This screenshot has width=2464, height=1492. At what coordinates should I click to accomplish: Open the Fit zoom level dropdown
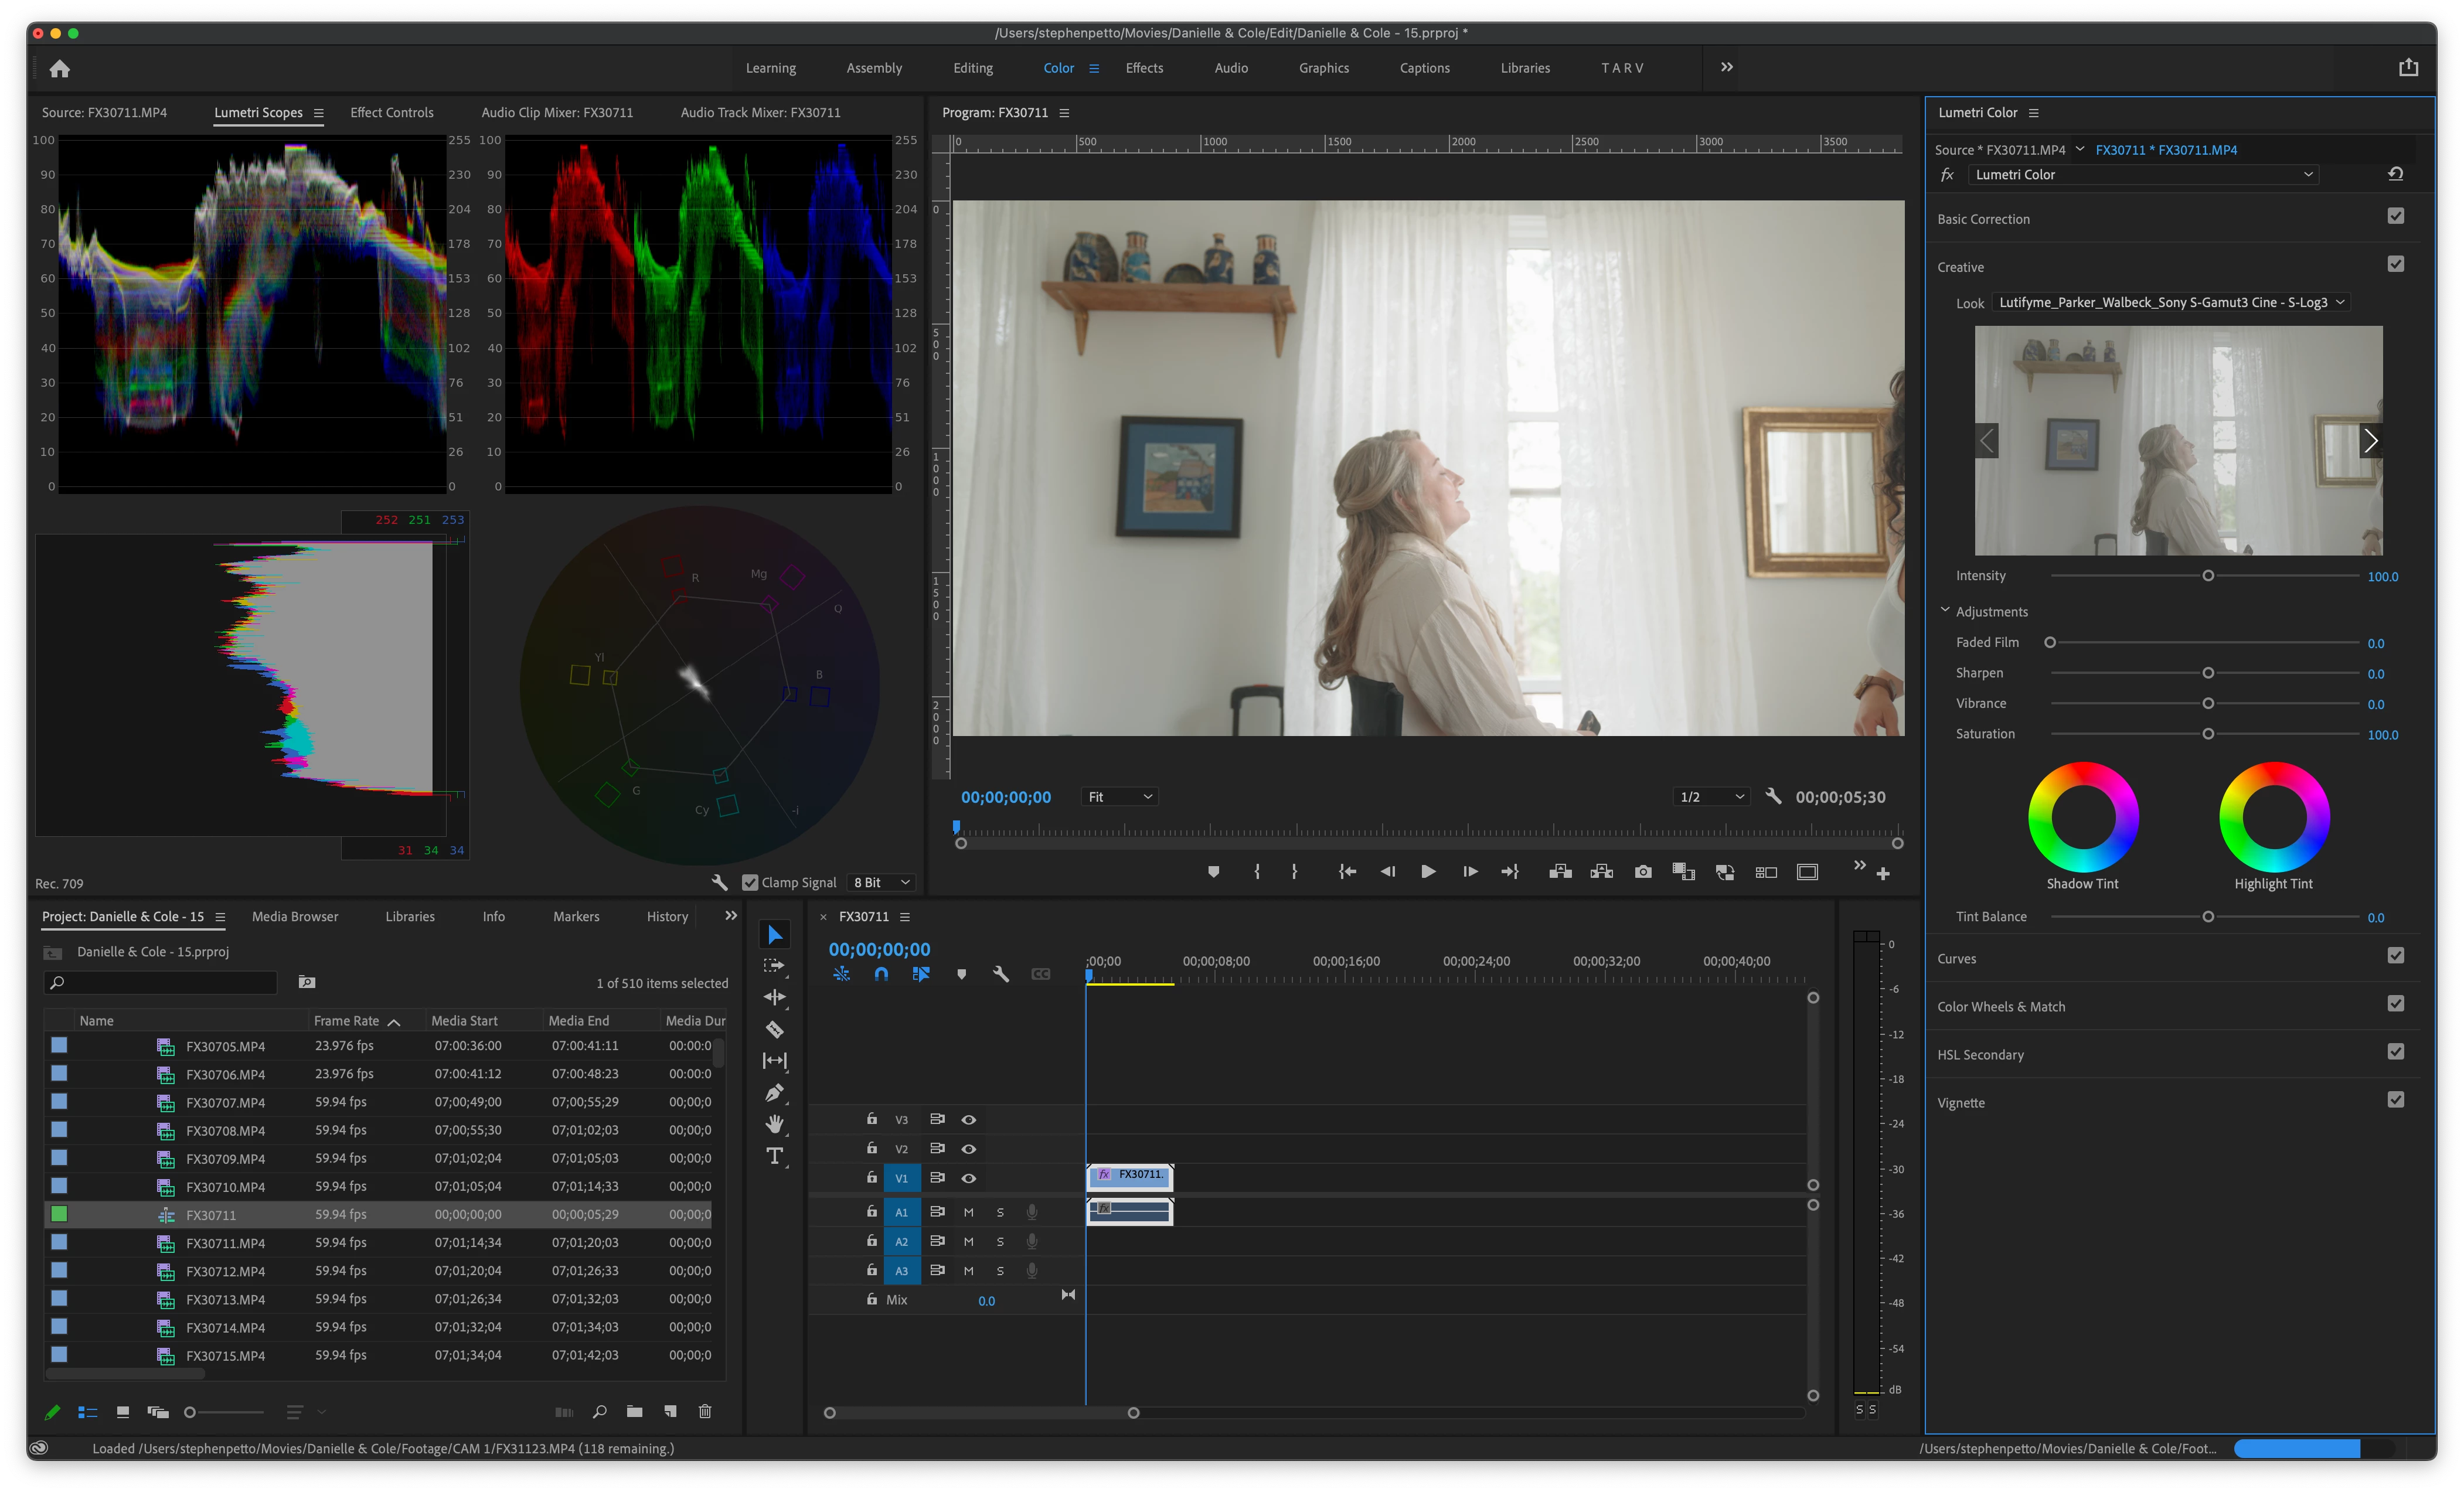click(1119, 797)
